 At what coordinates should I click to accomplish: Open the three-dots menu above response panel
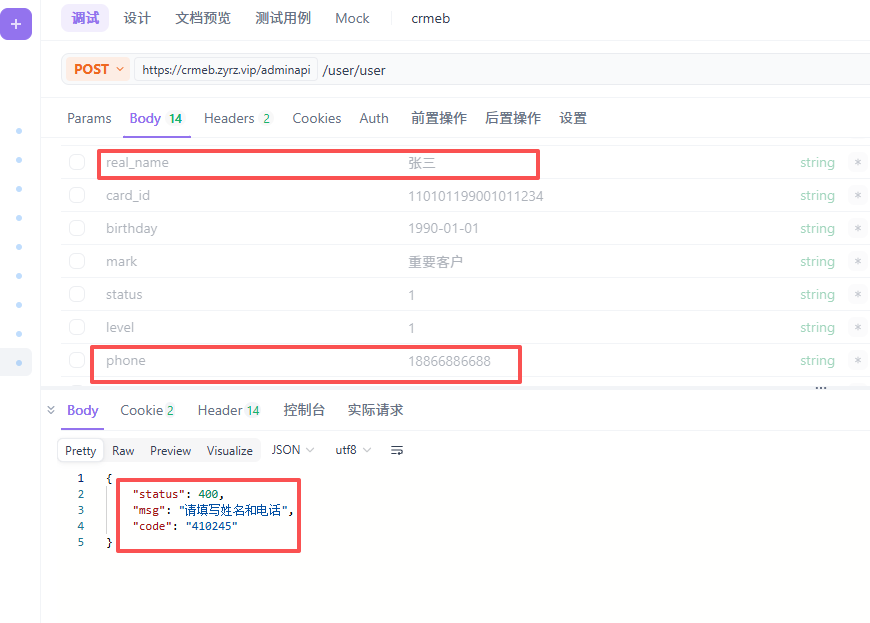point(821,388)
